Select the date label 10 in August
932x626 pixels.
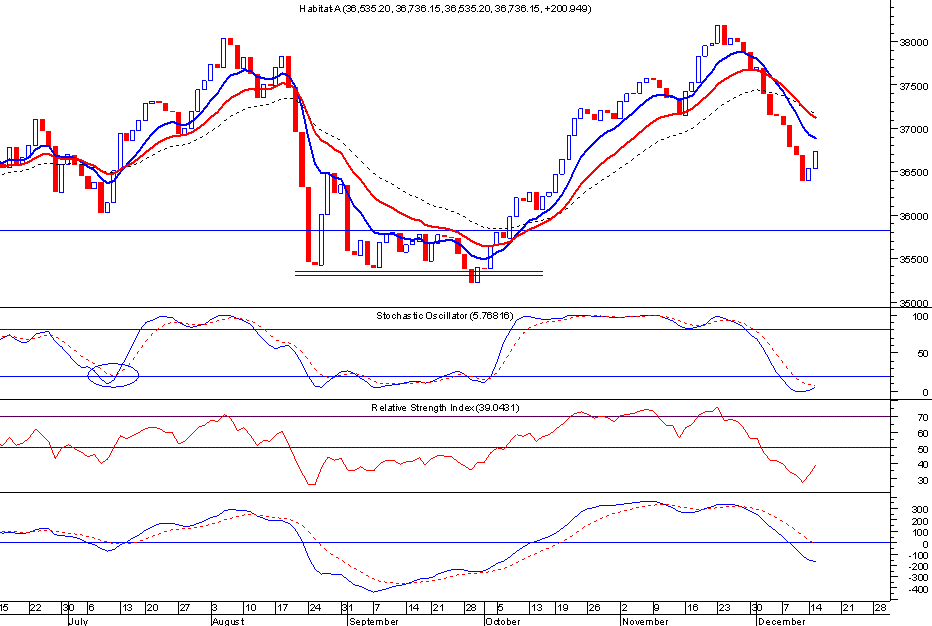pyautogui.click(x=250, y=608)
